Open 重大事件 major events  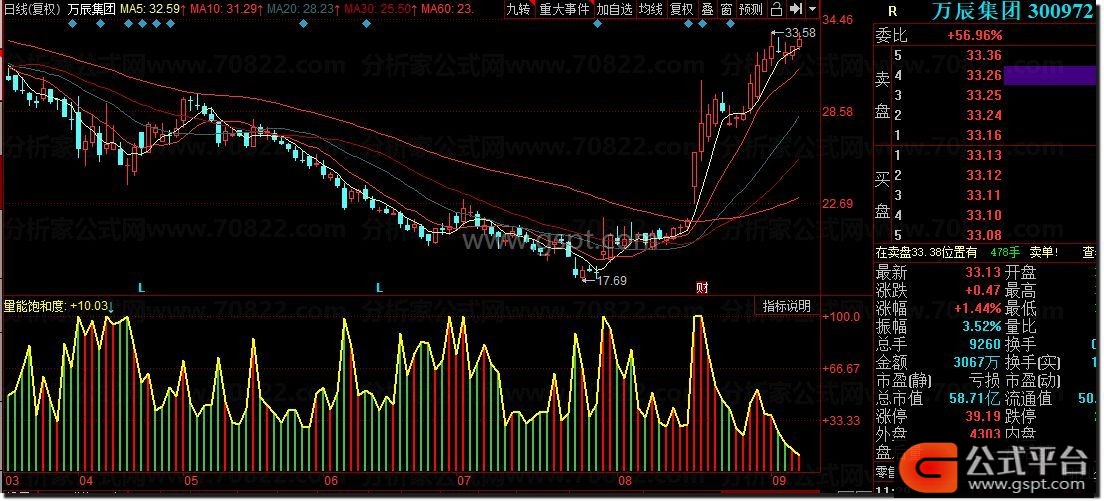click(x=563, y=9)
